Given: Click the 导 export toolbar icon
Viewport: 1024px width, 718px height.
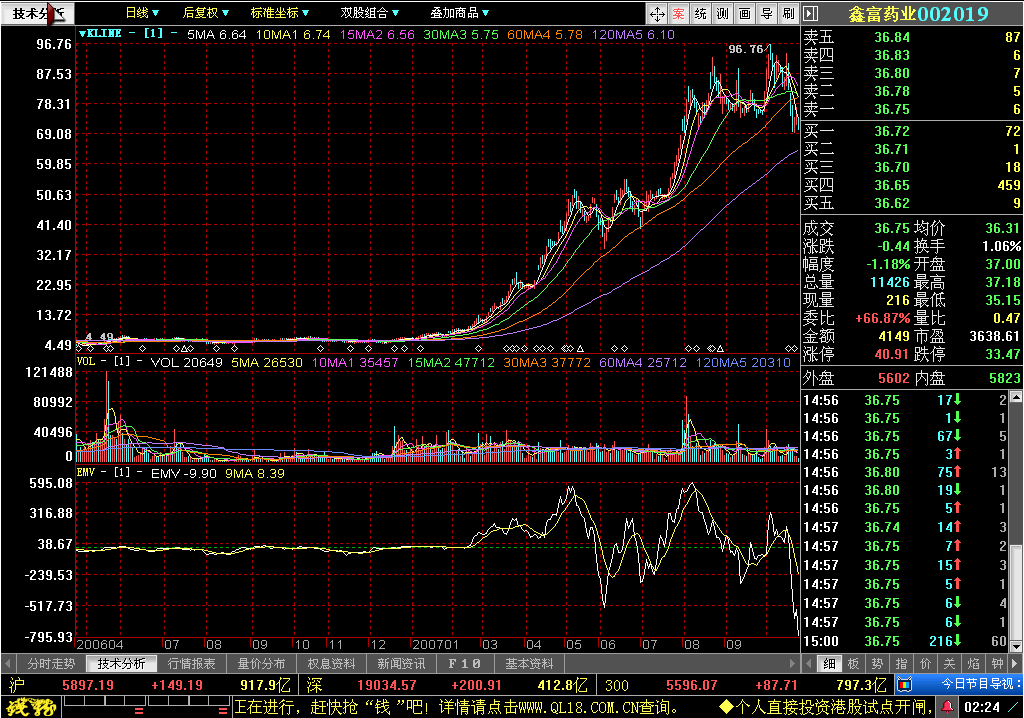Looking at the screenshot, I should [x=767, y=14].
